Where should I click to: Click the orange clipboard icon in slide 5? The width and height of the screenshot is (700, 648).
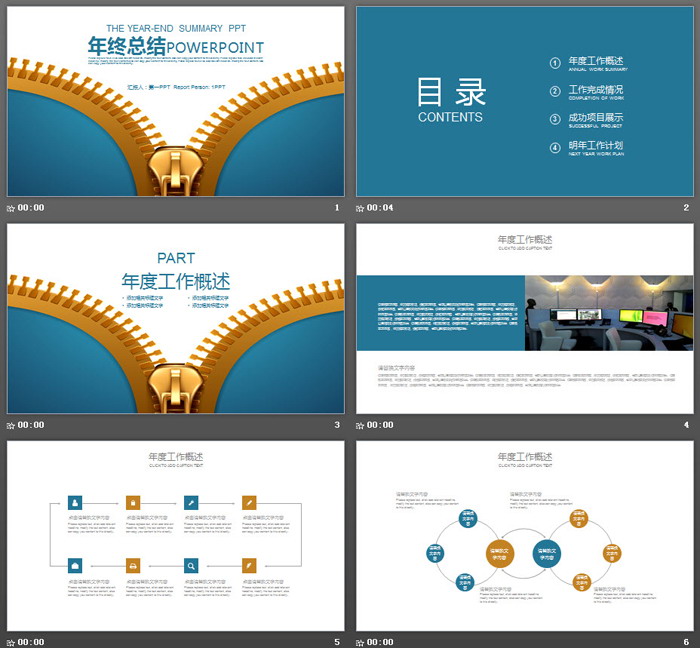pos(132,502)
